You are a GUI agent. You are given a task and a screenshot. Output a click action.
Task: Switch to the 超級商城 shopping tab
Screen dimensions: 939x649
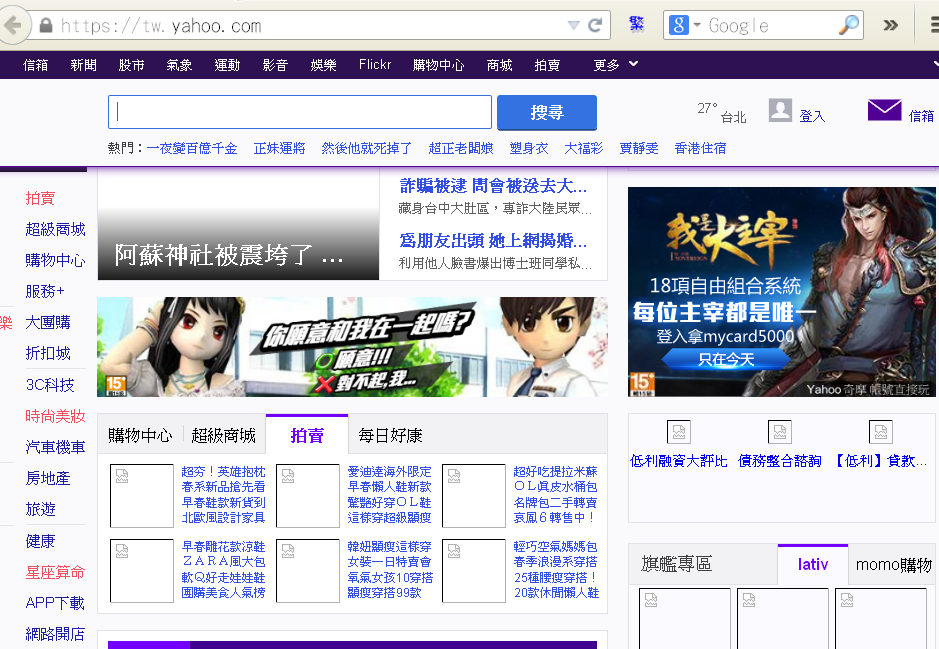[223, 435]
